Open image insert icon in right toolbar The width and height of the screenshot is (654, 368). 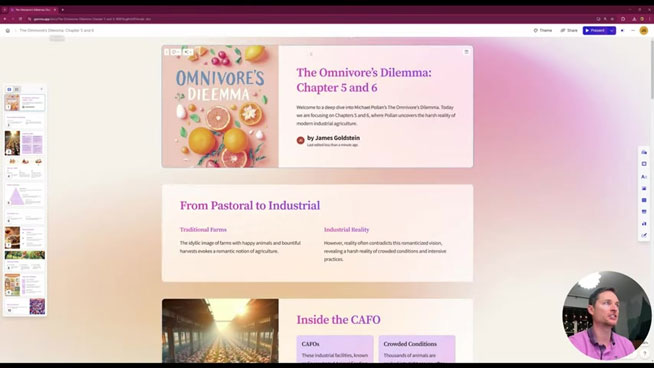[644, 189]
